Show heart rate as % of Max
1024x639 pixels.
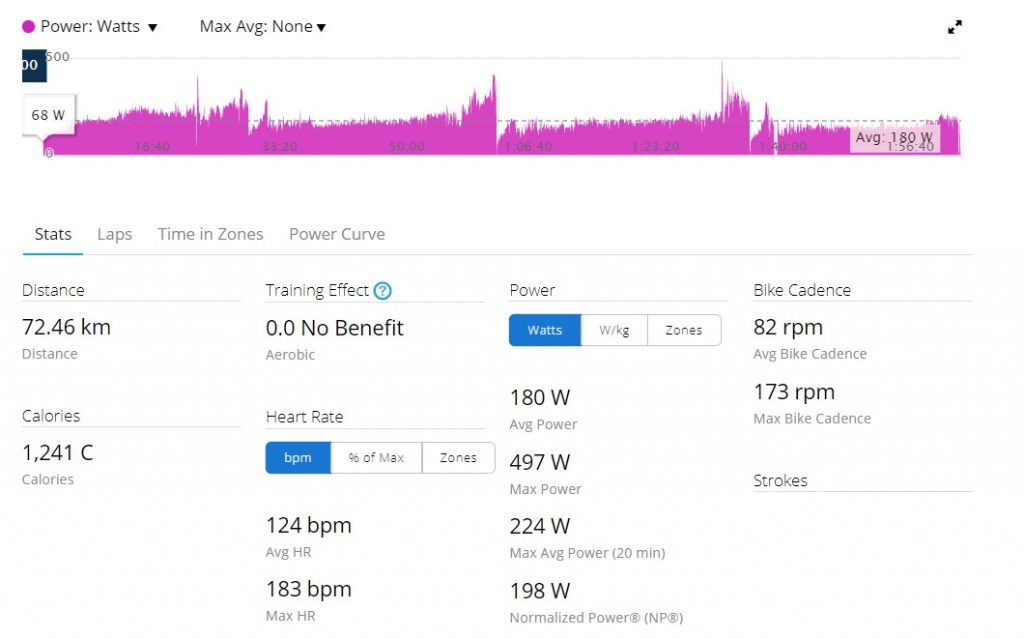(x=376, y=458)
